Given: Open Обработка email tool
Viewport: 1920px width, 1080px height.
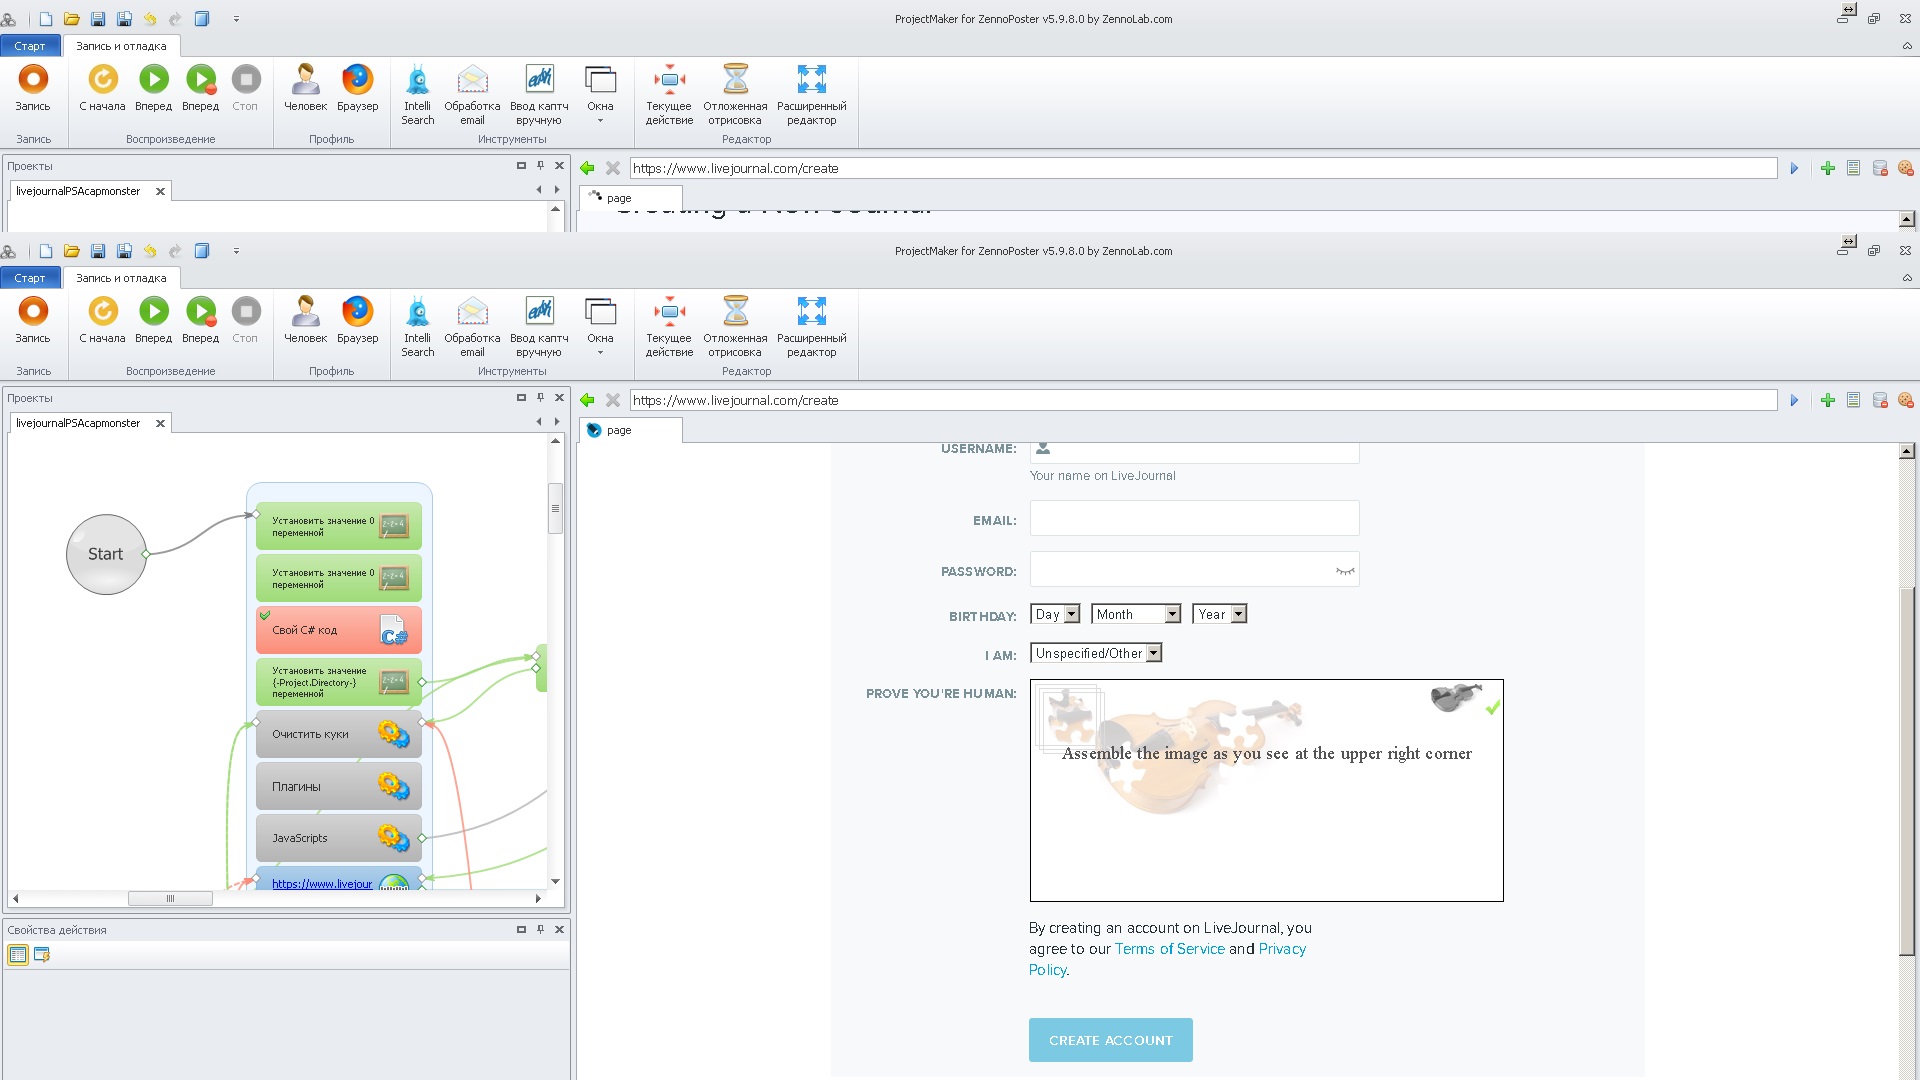Looking at the screenshot, I should 472,311.
